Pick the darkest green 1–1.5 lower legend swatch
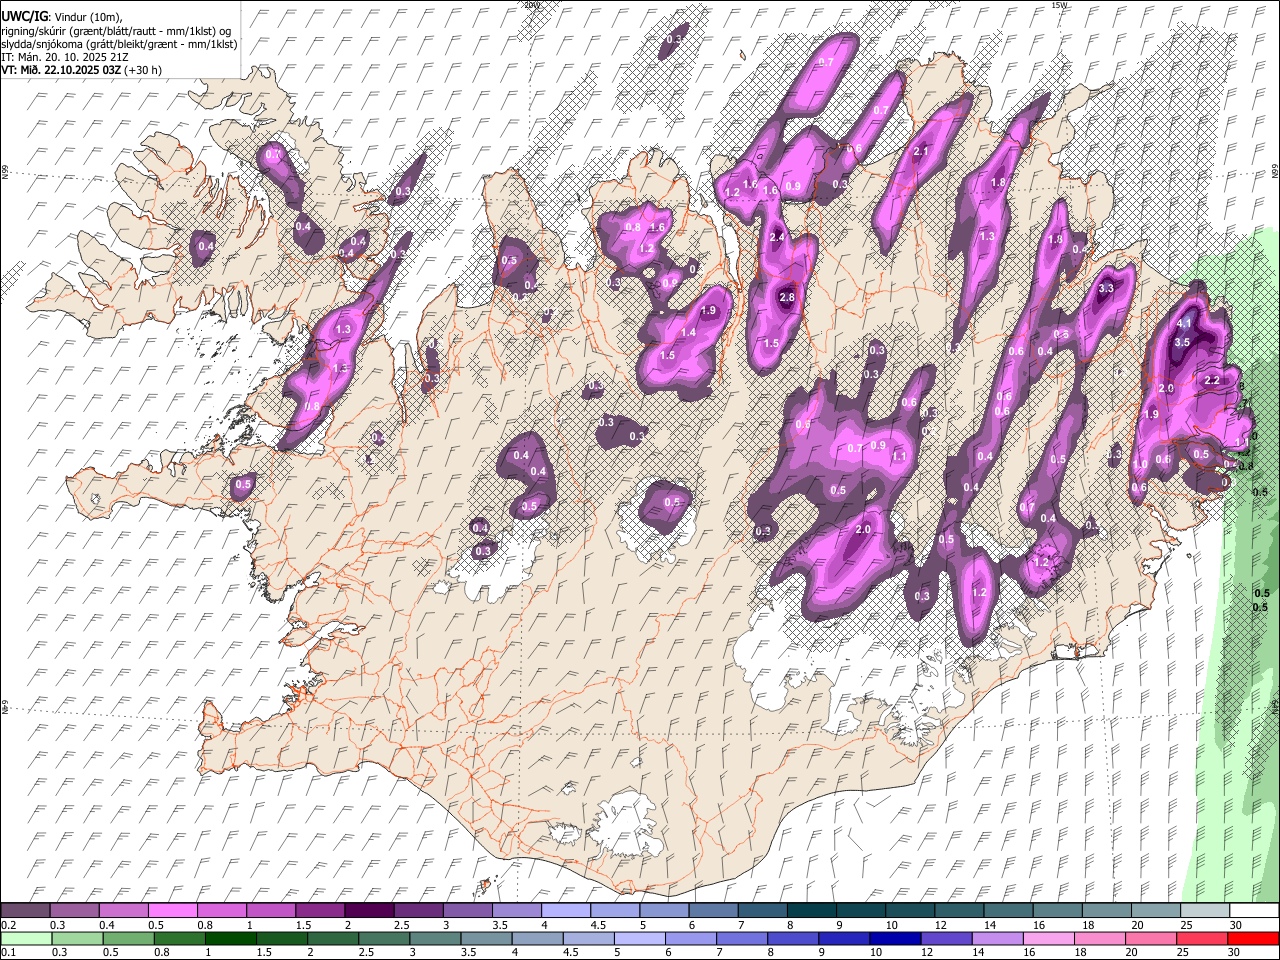Screen dimensions: 1280x960 231,939
